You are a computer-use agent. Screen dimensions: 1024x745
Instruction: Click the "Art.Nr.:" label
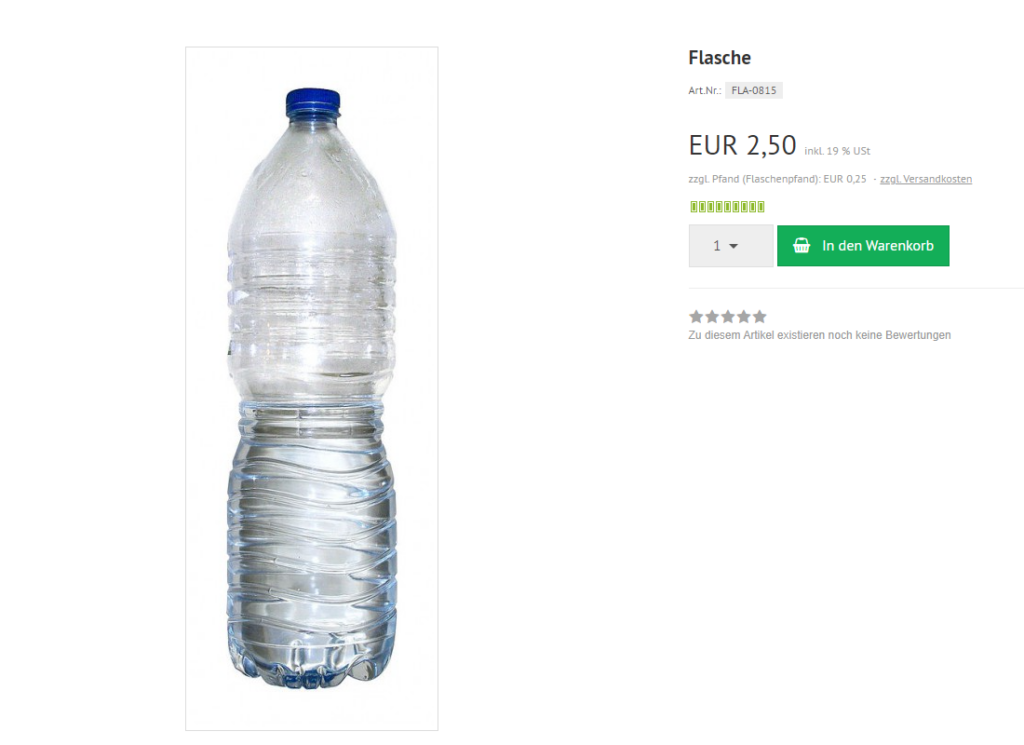[x=705, y=91]
